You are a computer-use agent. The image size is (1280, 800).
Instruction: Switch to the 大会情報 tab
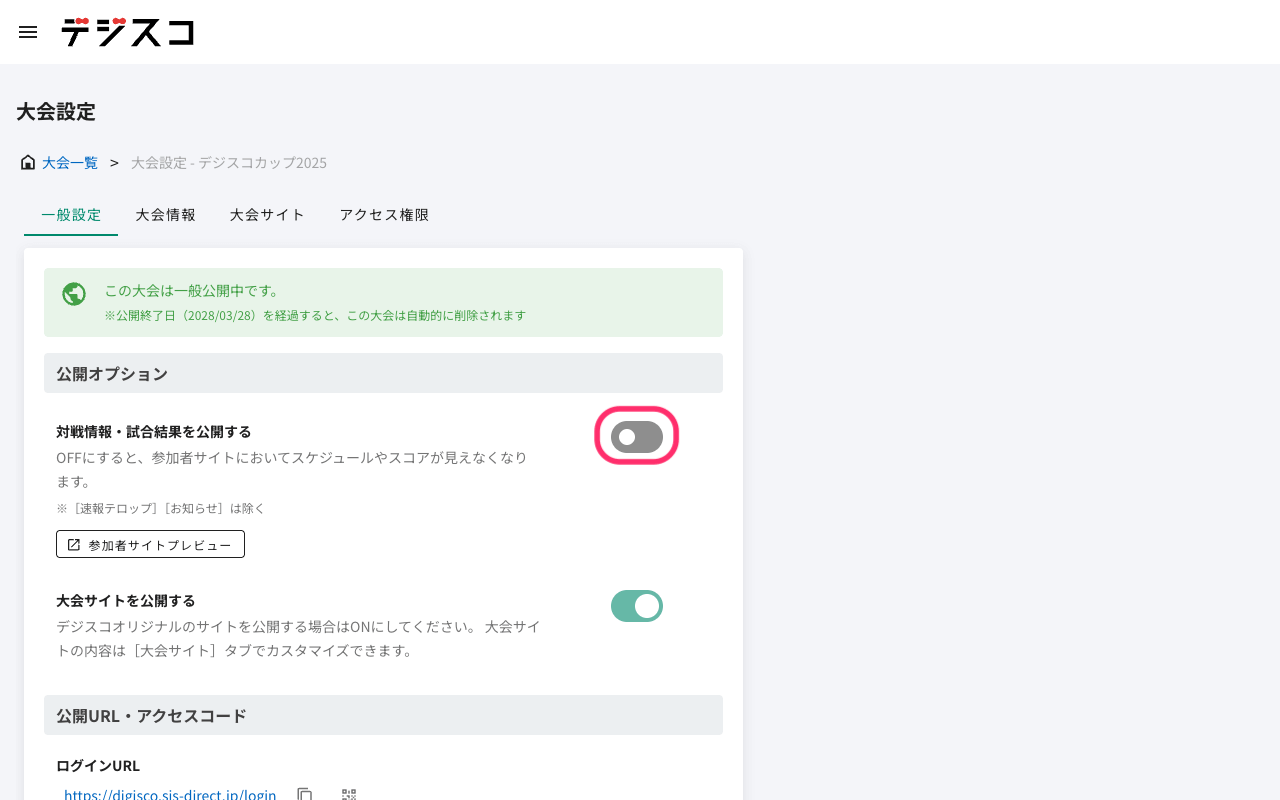(x=166, y=215)
